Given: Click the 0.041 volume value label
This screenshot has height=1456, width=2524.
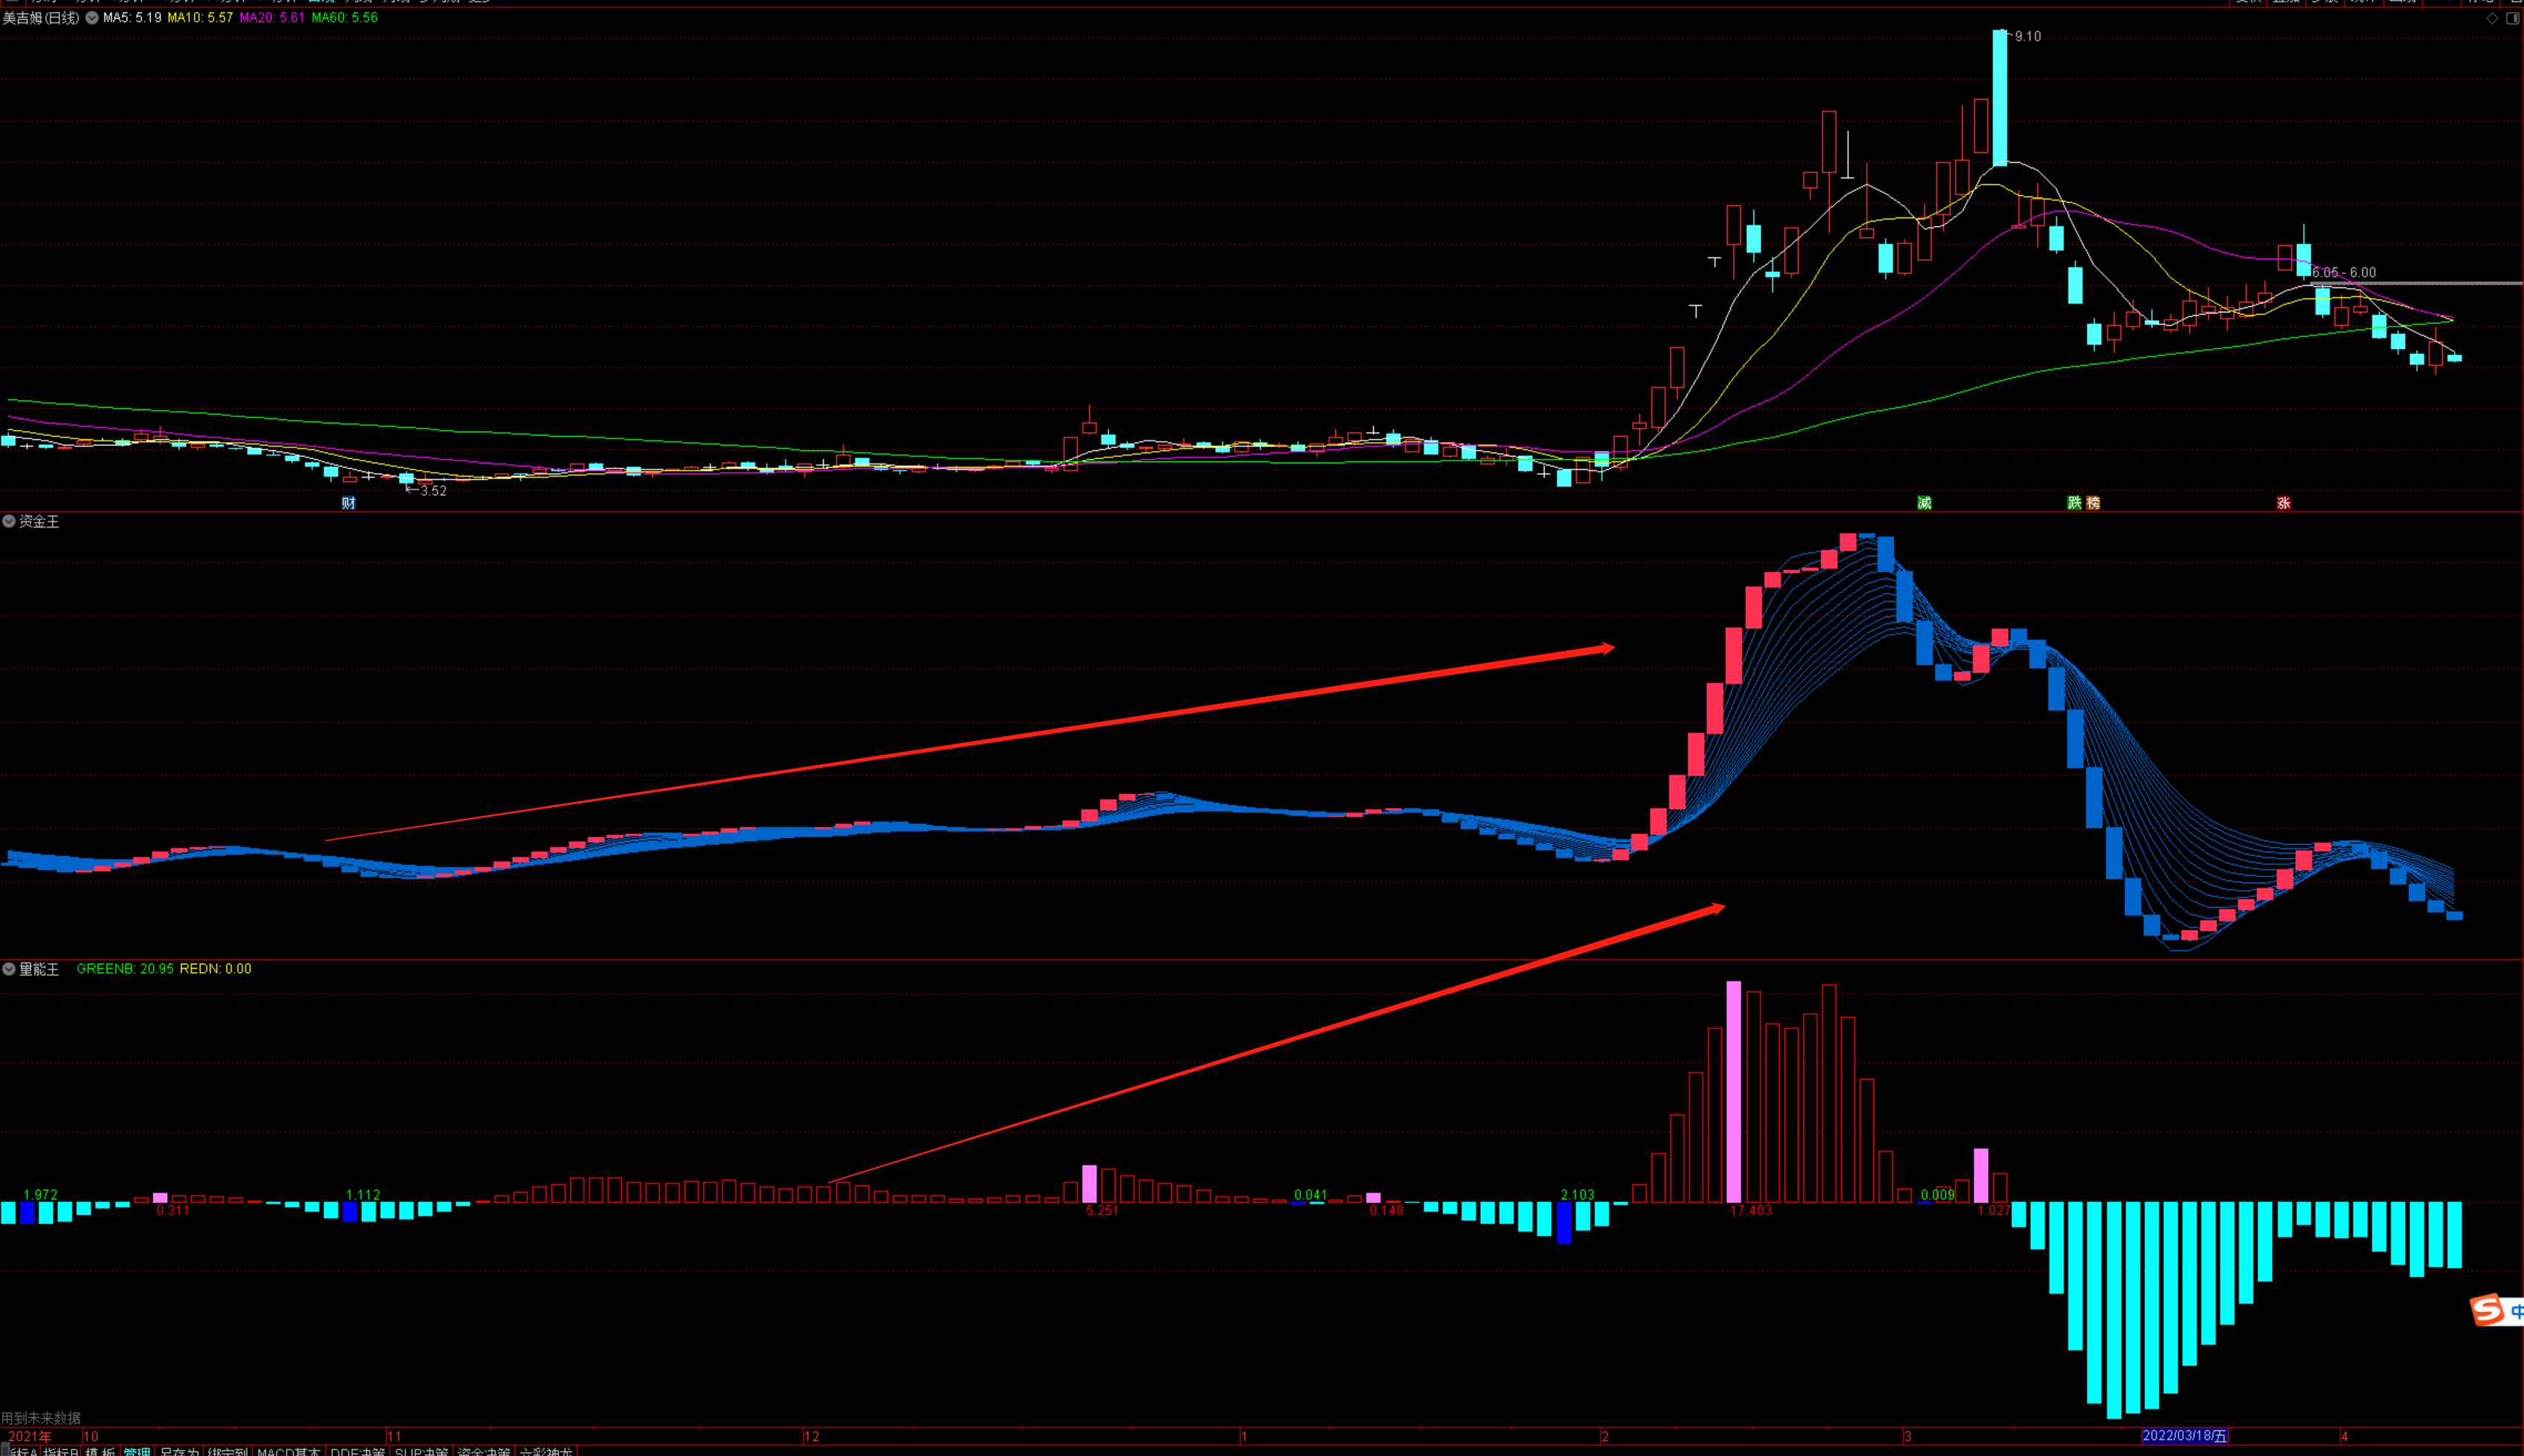Looking at the screenshot, I should coord(1311,1195).
